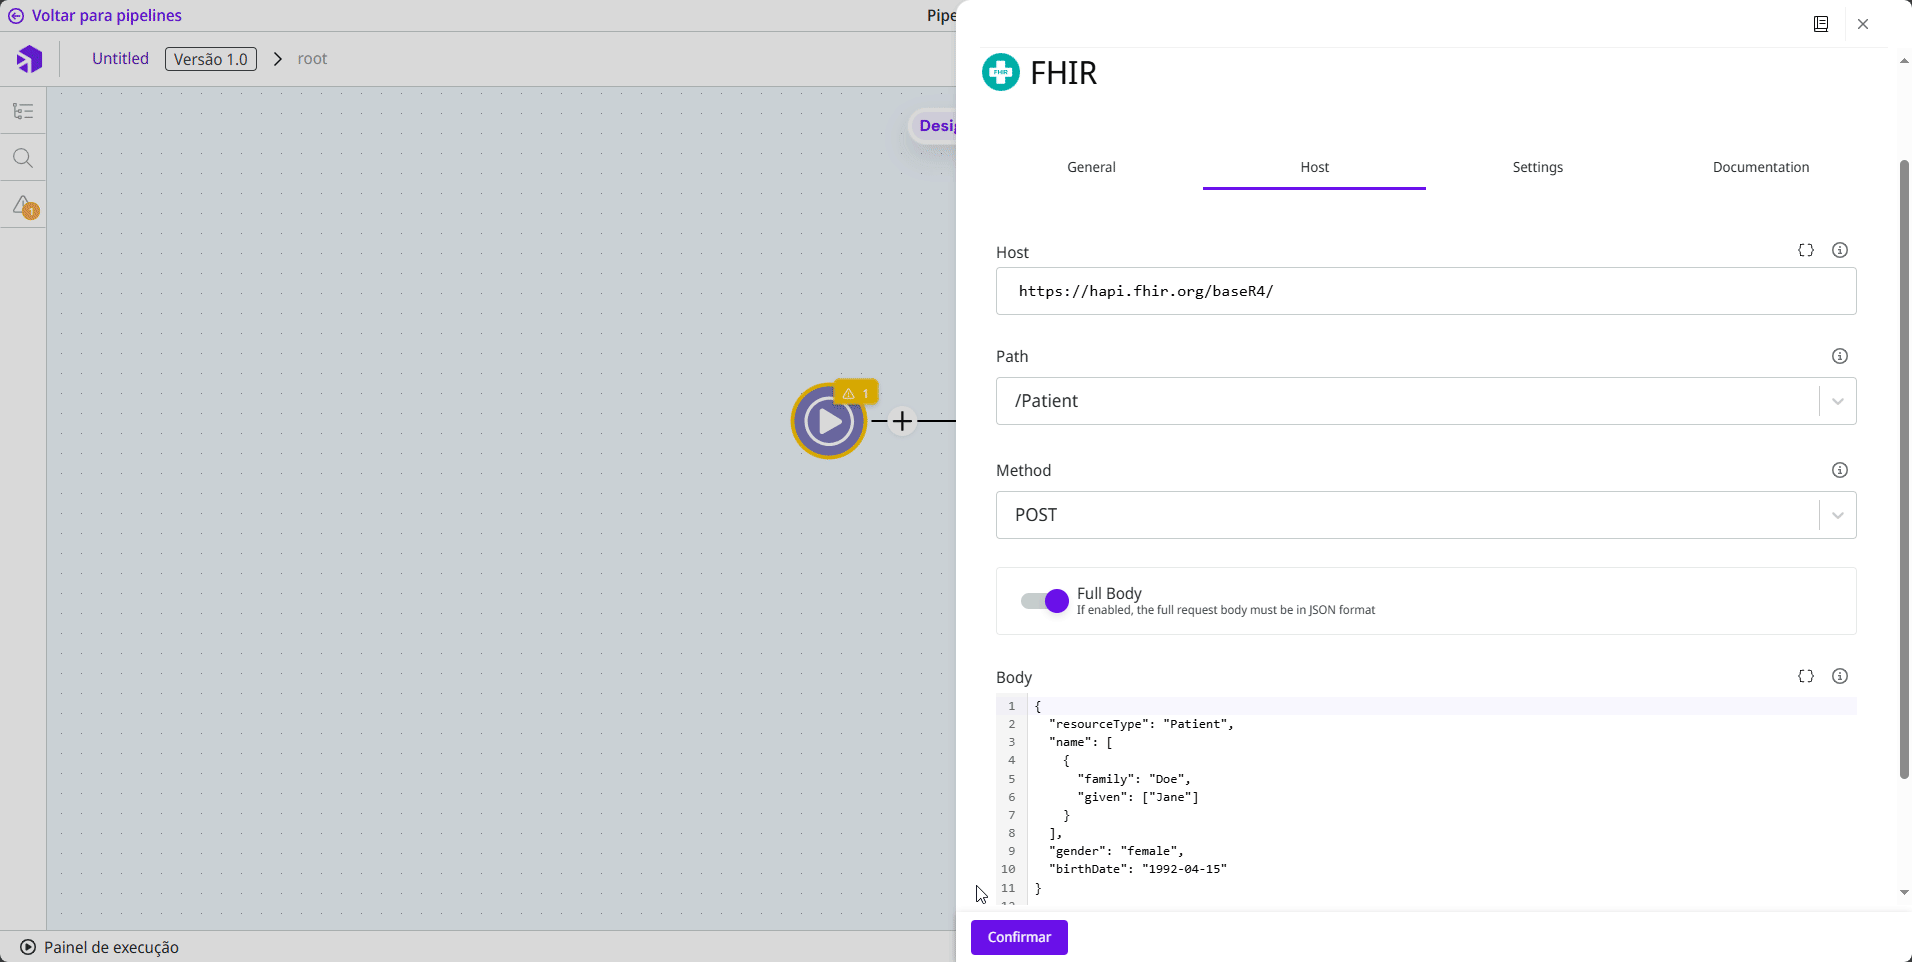This screenshot has width=1912, height=962.
Task: Click the Body field expression braces icon
Action: tap(1806, 677)
